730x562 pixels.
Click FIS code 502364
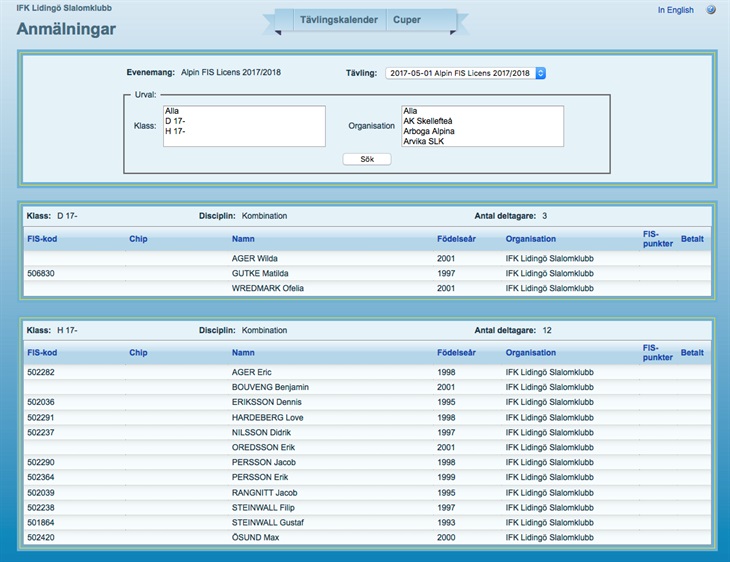[41, 477]
